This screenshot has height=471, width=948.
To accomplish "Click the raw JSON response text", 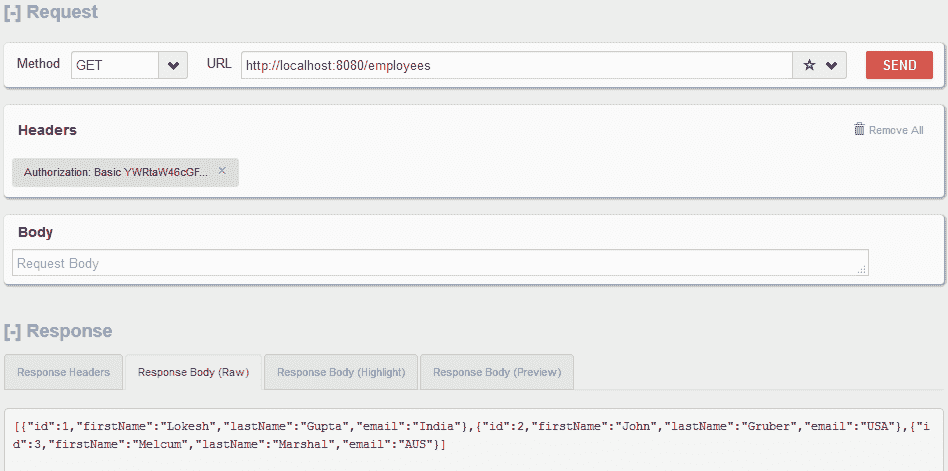I will coord(470,435).
